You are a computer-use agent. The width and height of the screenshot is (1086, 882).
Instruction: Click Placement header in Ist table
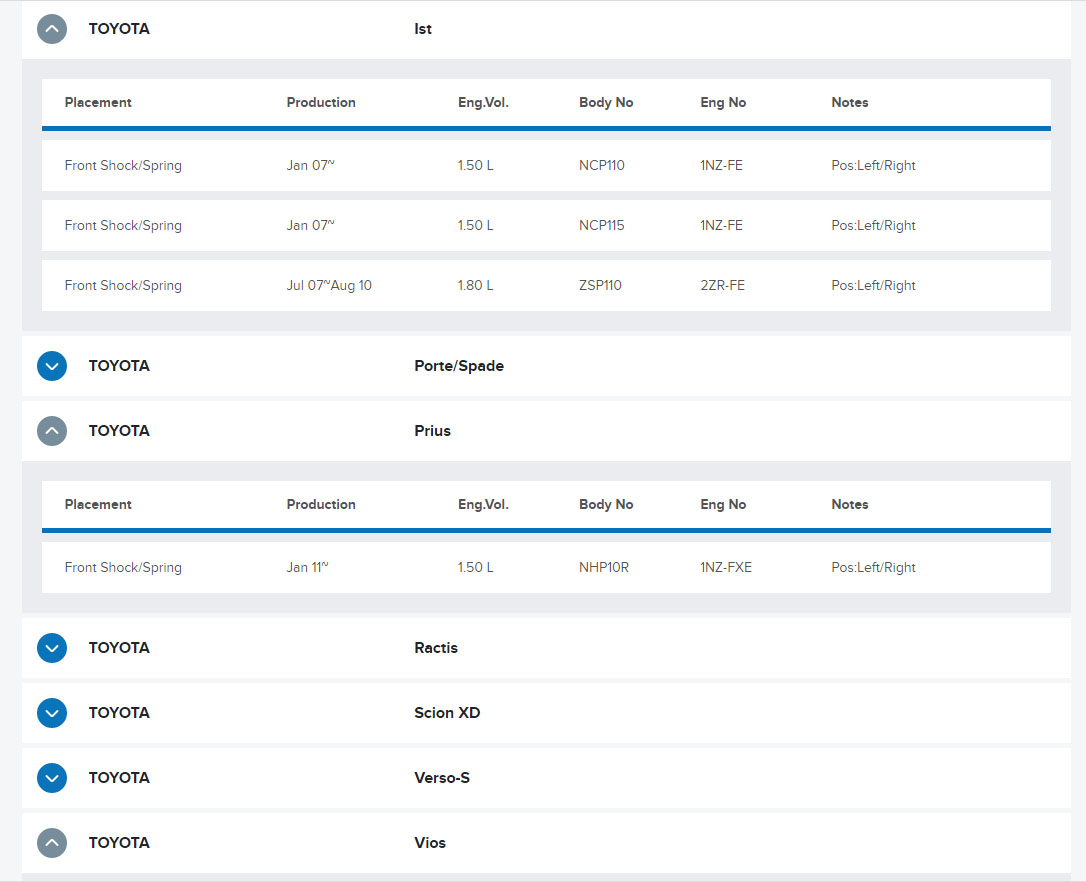[98, 103]
